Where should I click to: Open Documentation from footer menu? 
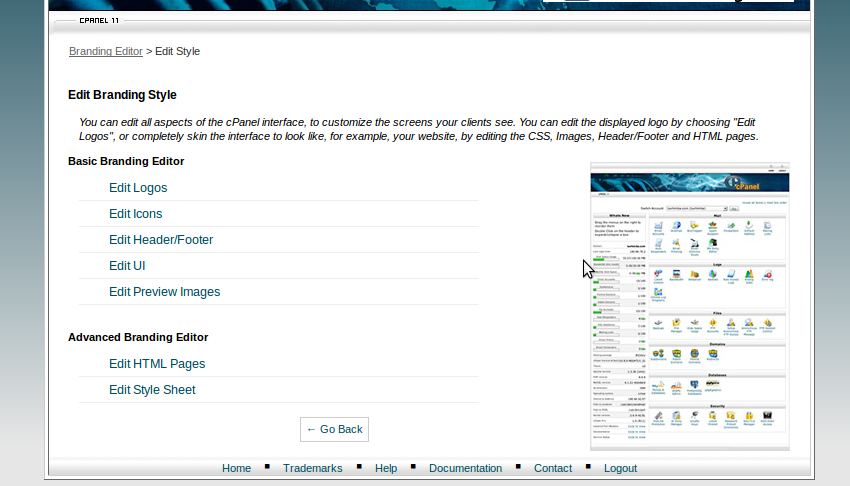pos(465,468)
